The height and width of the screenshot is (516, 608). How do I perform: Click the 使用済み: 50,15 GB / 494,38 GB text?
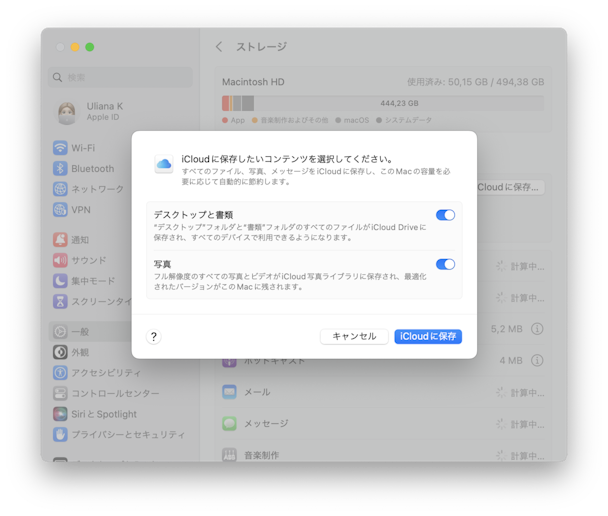475,82
